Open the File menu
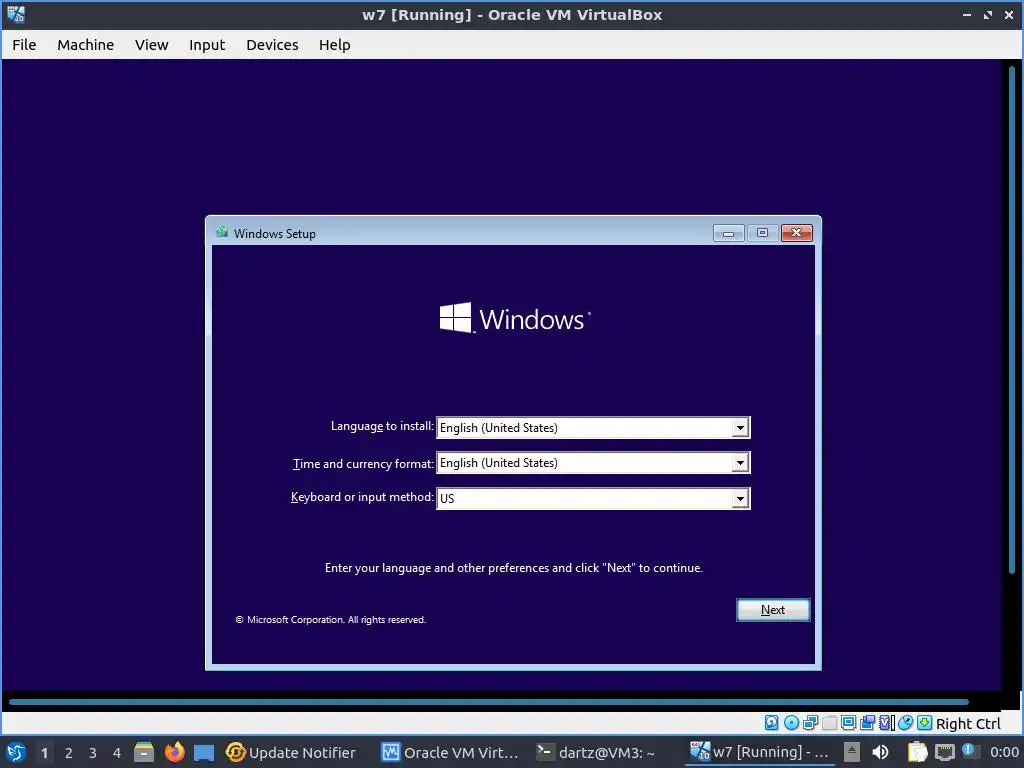The height and width of the screenshot is (768, 1024). [x=24, y=44]
